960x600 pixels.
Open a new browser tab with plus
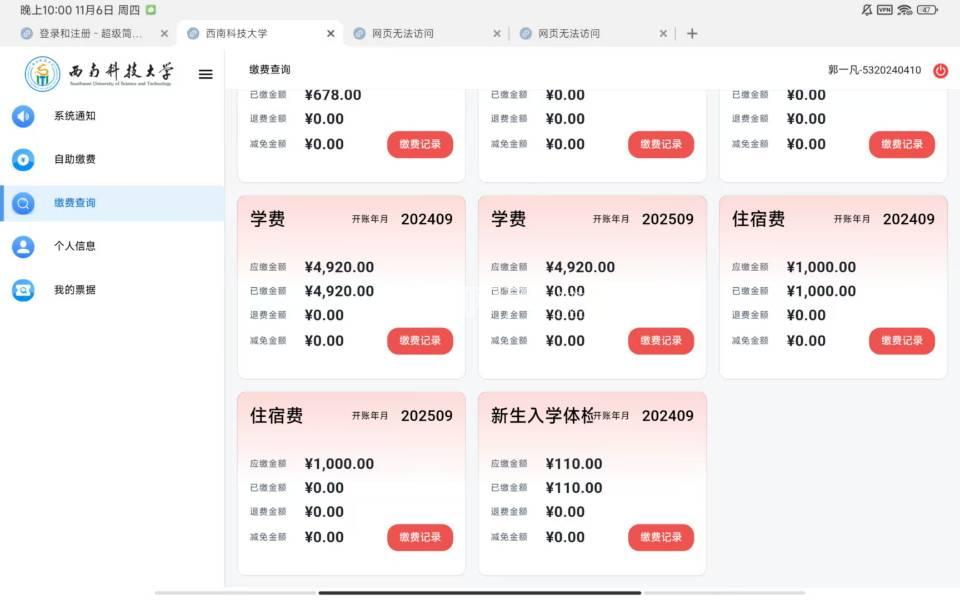(692, 33)
